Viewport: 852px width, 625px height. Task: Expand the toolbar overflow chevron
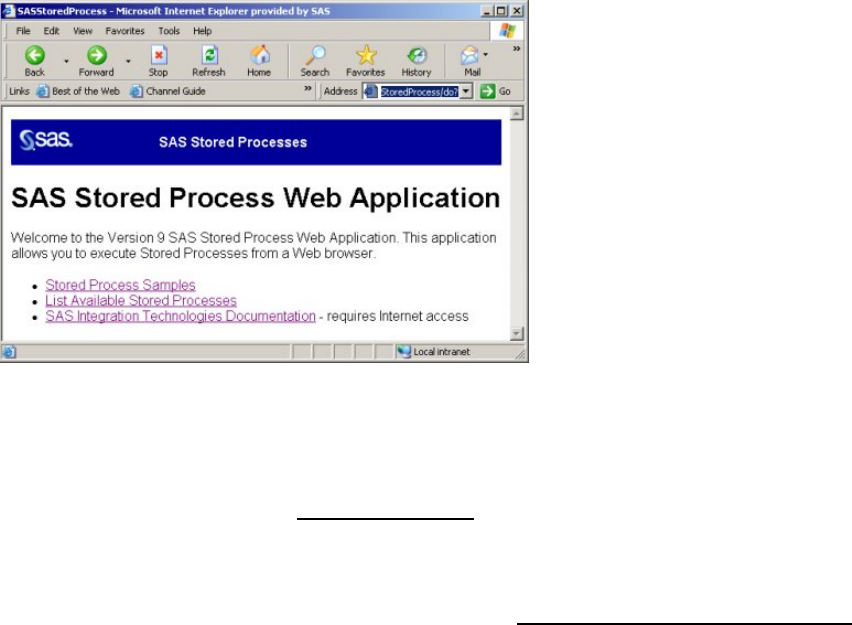516,49
